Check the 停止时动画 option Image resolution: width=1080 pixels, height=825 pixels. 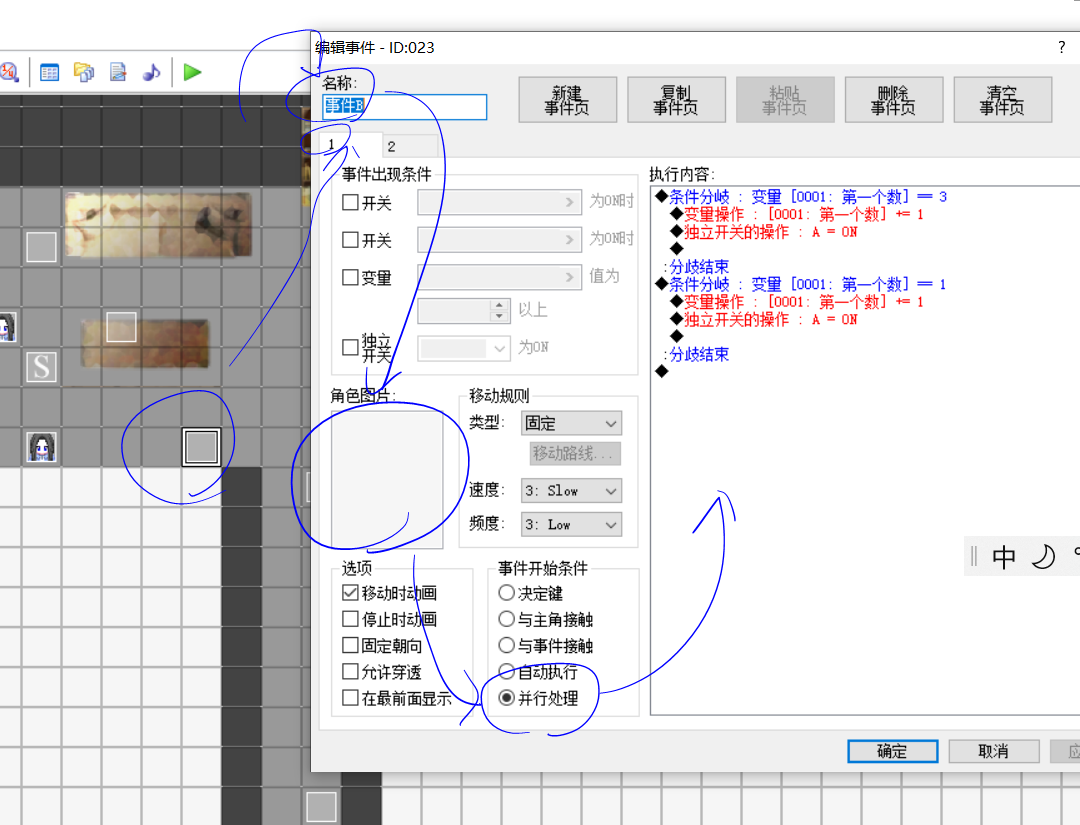(x=350, y=618)
